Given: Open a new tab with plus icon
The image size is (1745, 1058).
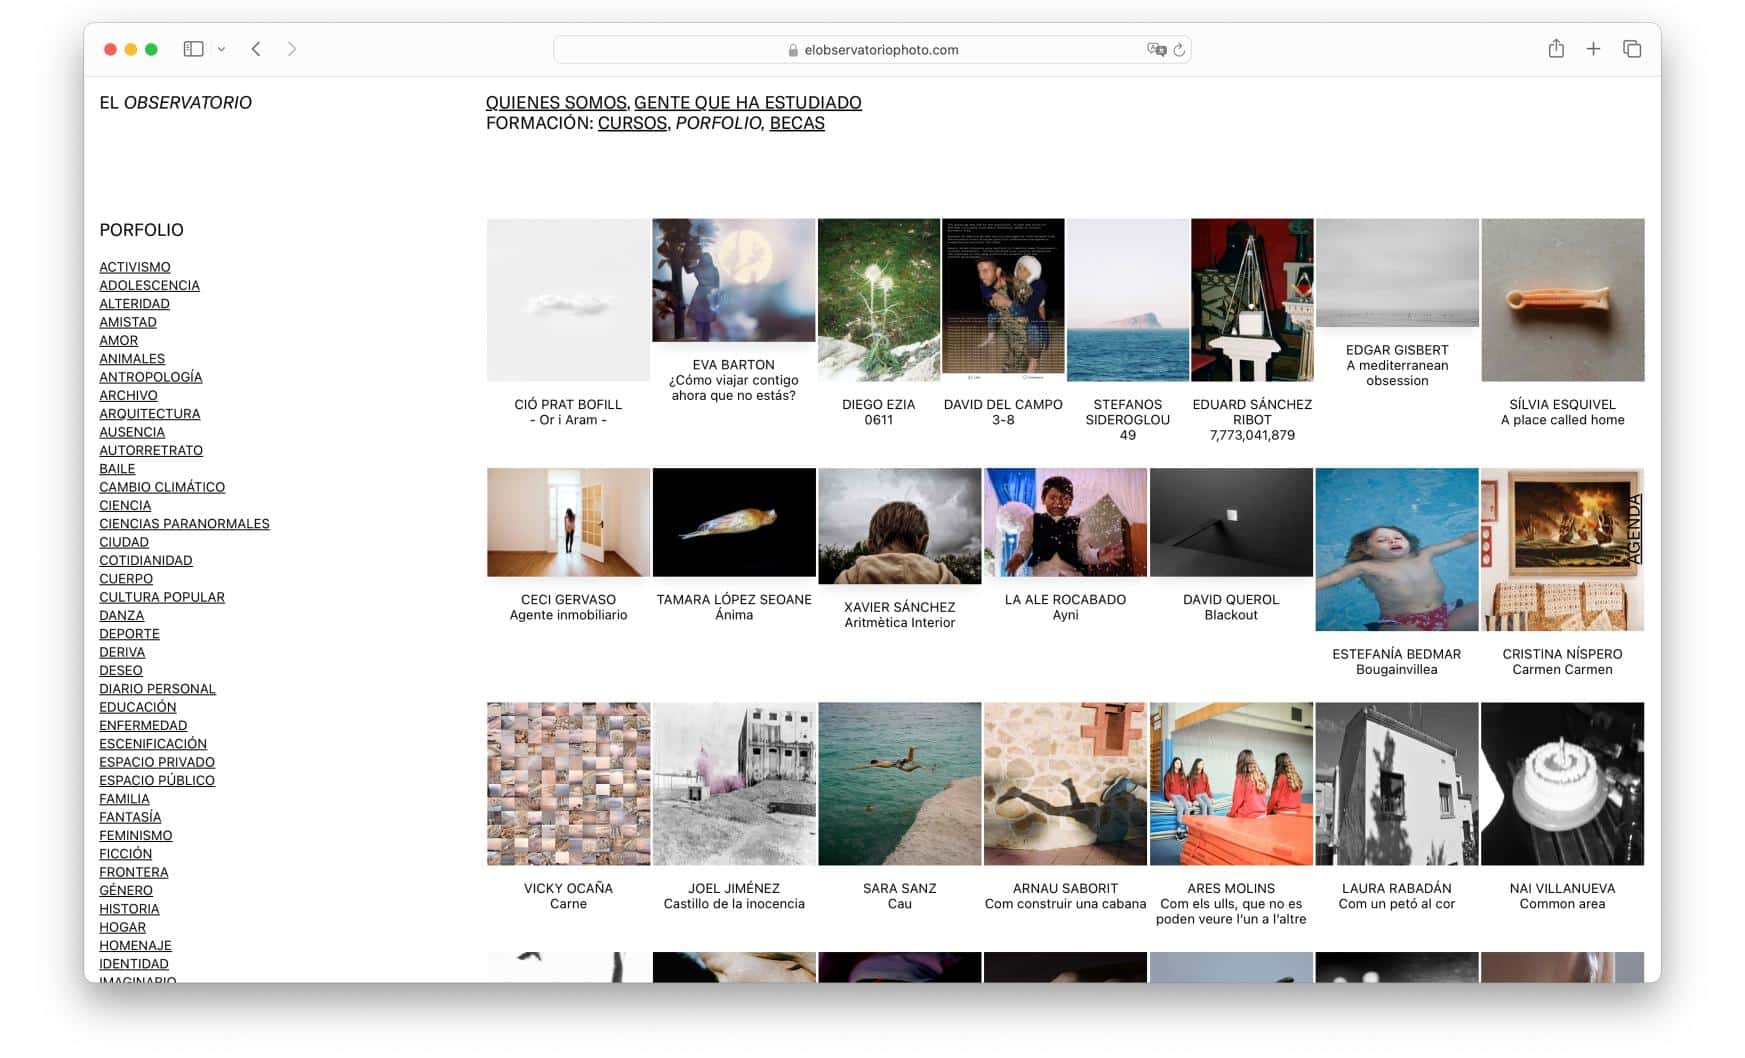Looking at the screenshot, I should coord(1593,48).
